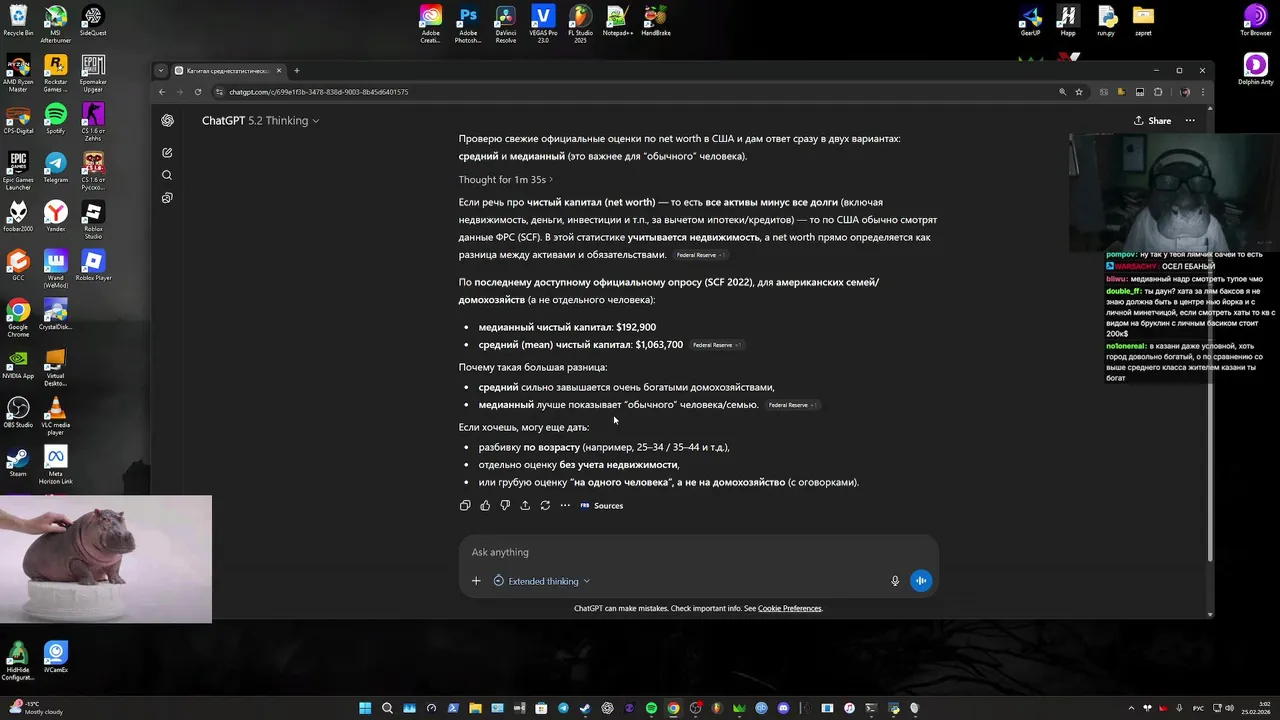
Task: Select the ChatGPT conversation tab
Action: coord(228,71)
